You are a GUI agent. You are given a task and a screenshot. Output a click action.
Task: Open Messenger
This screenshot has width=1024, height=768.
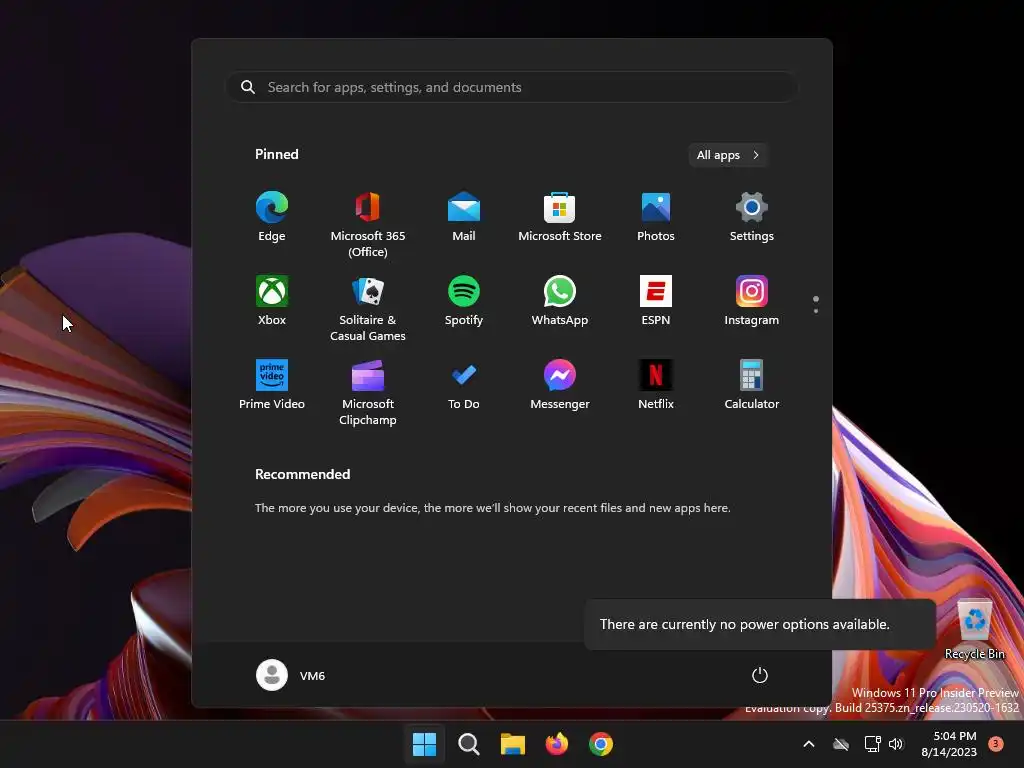(x=560, y=385)
